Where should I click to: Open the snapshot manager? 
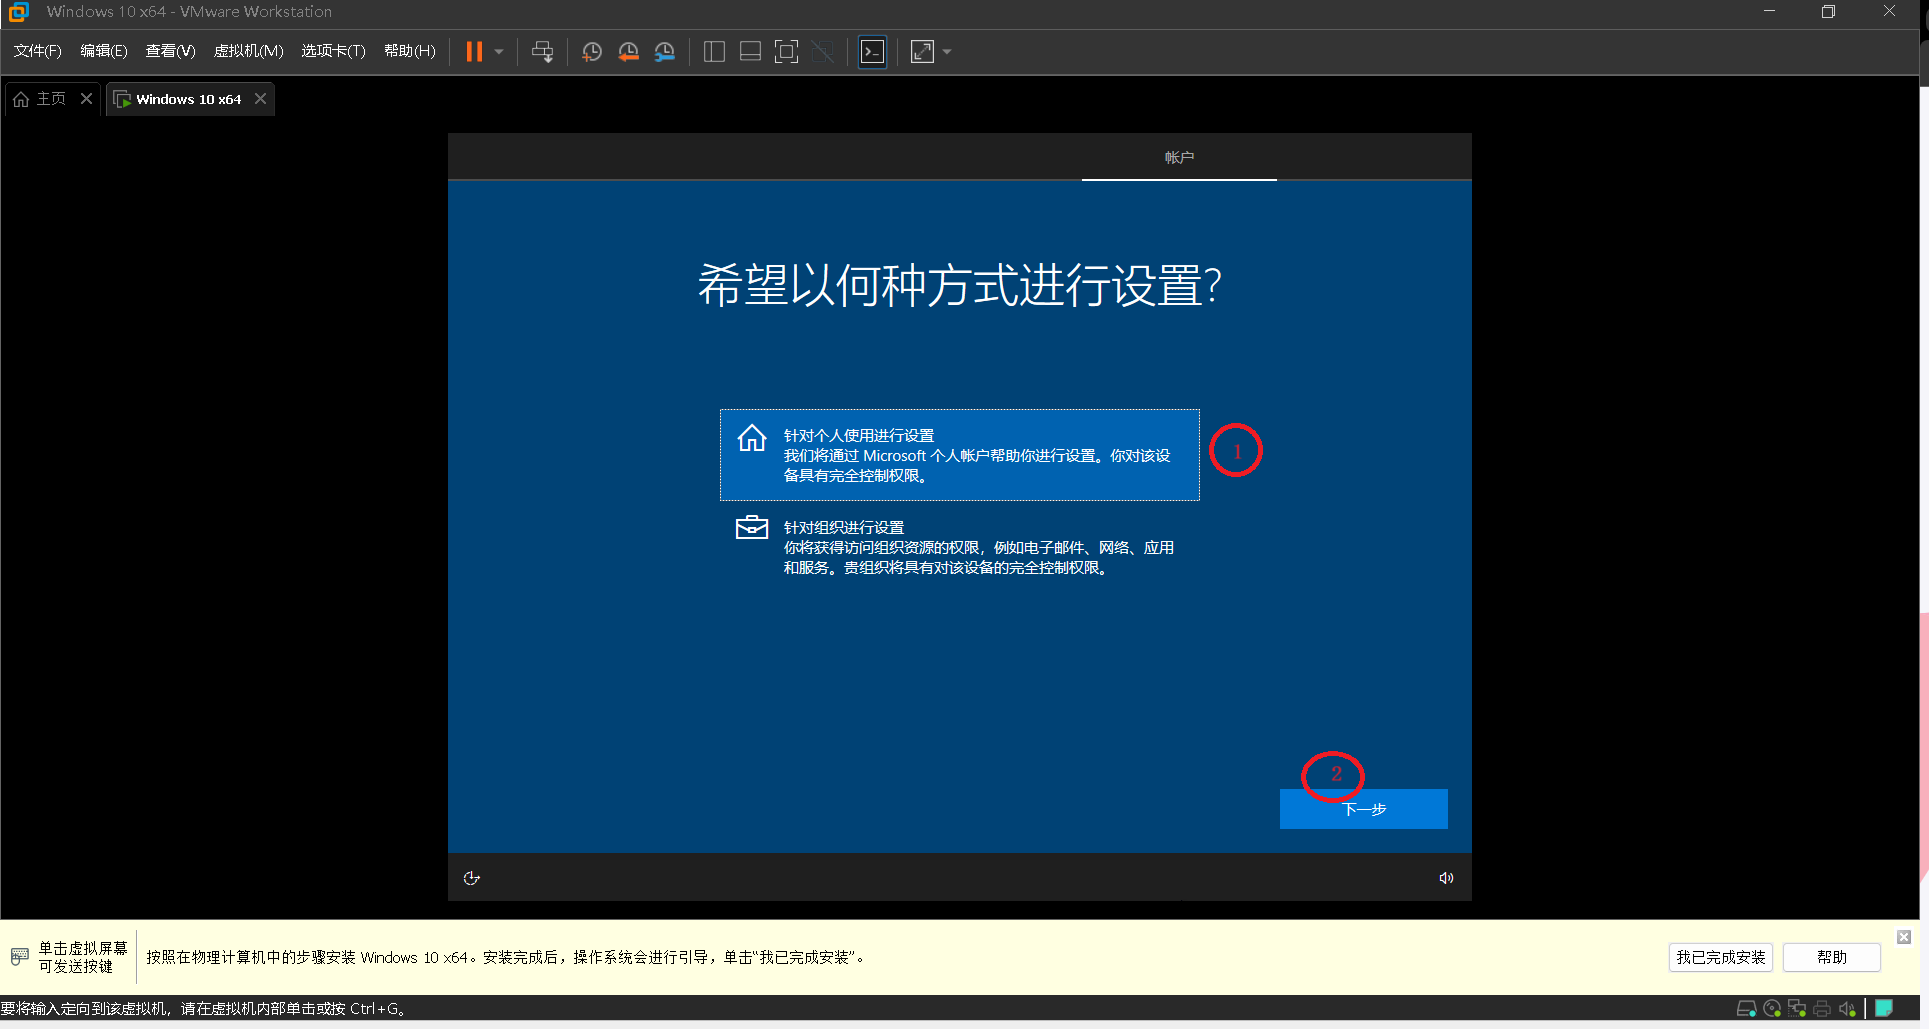(x=665, y=52)
